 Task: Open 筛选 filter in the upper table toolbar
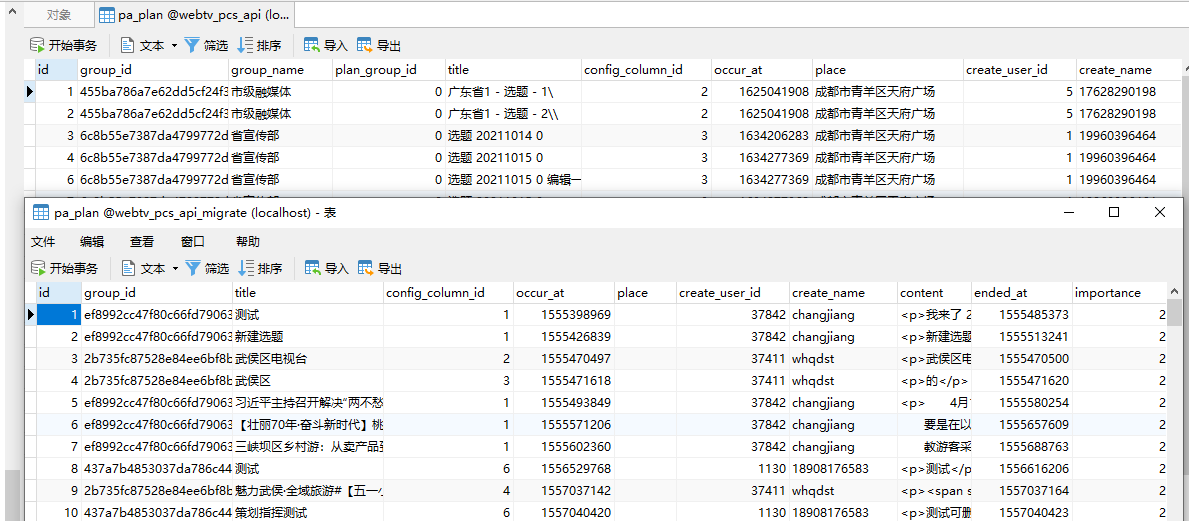pos(206,46)
